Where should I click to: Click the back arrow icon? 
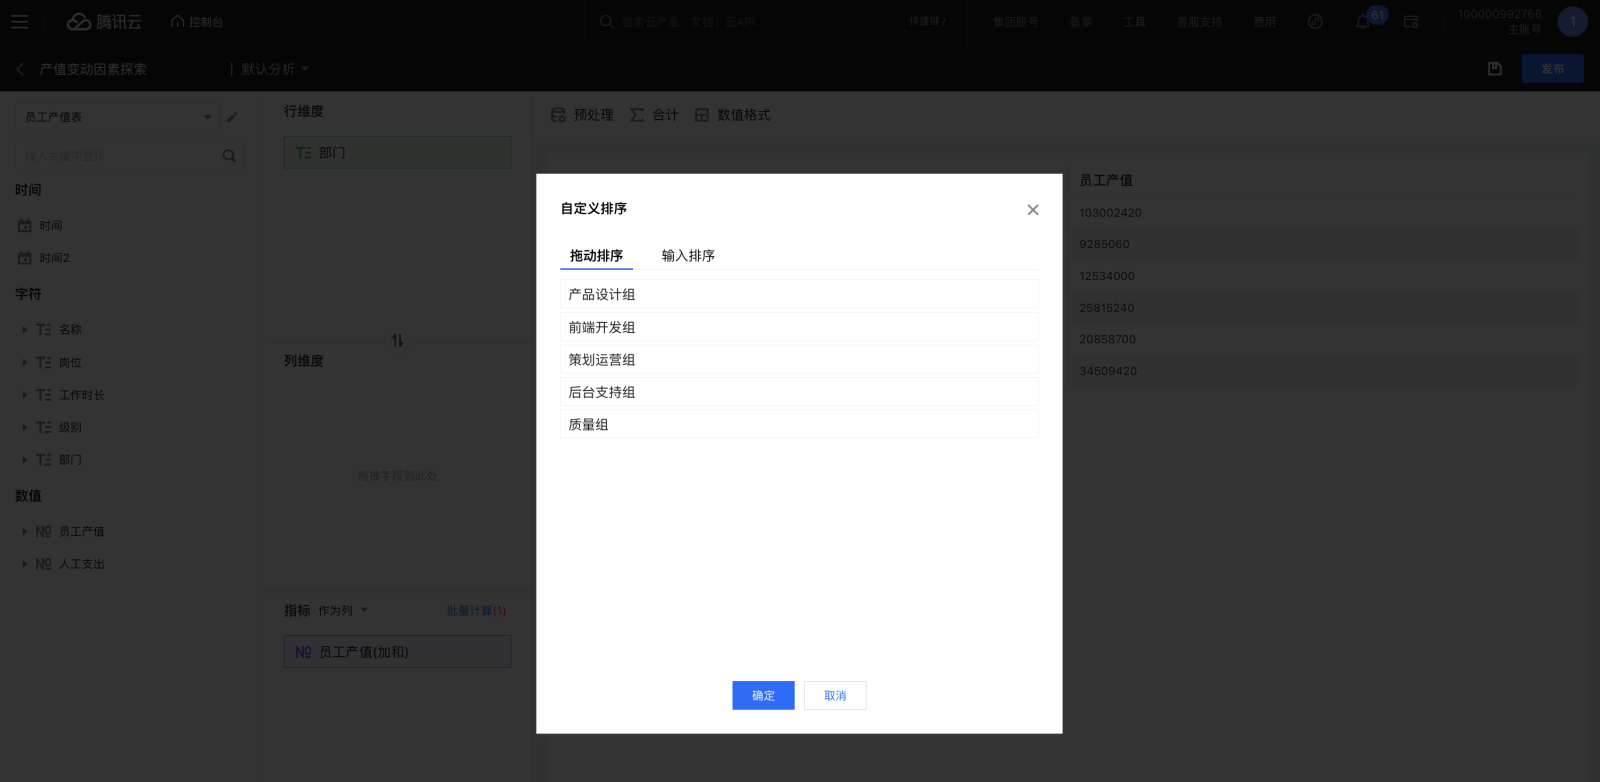(x=20, y=69)
